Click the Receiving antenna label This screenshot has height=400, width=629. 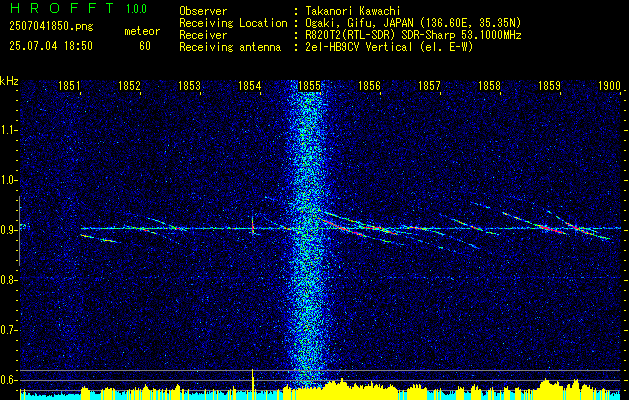tap(230, 47)
